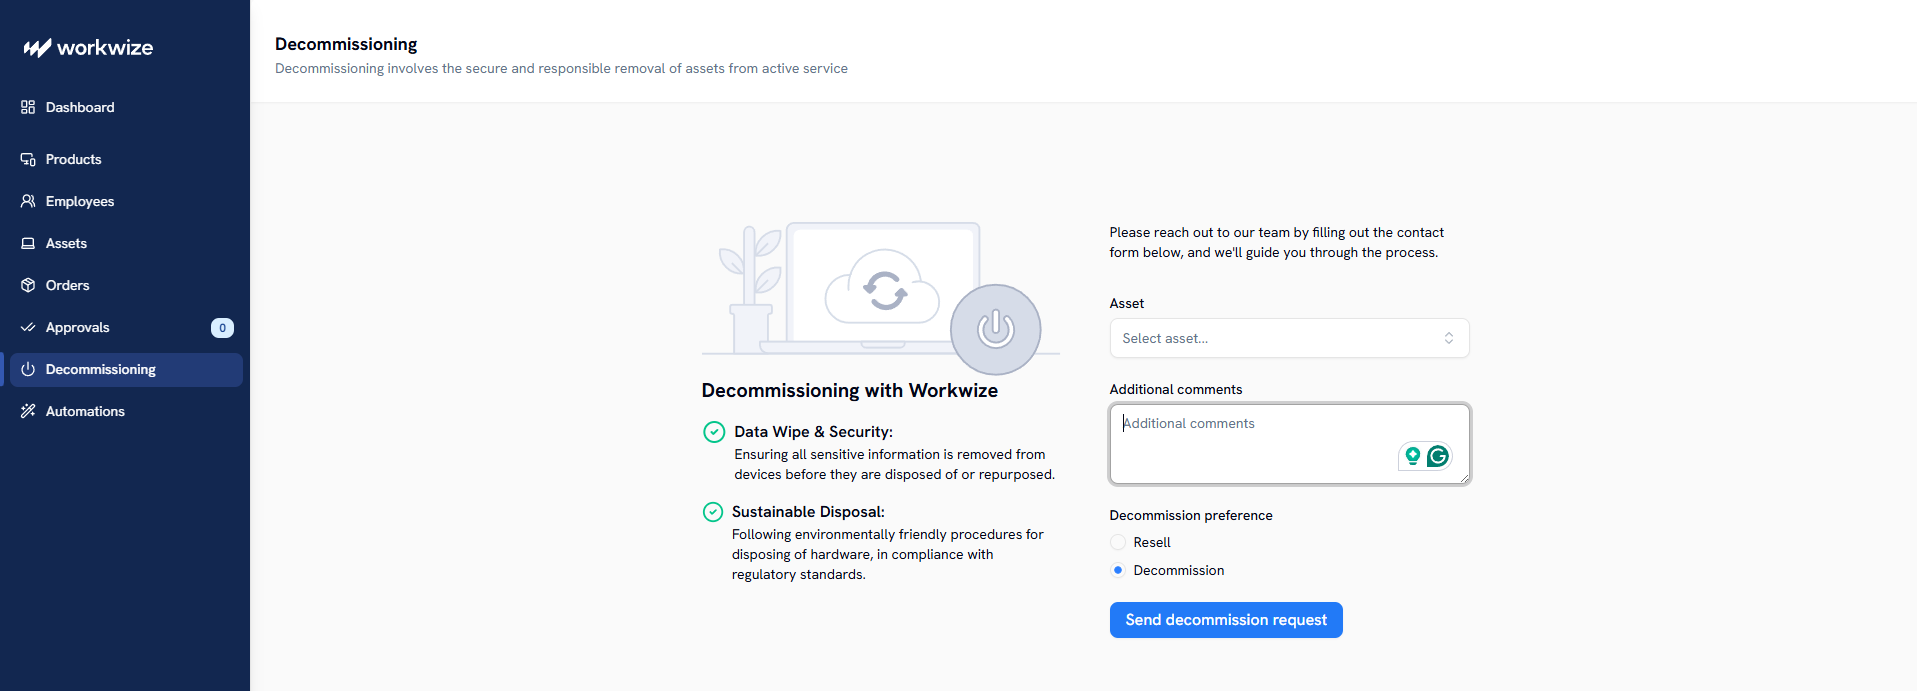Select the Resell radio option

1118,542
